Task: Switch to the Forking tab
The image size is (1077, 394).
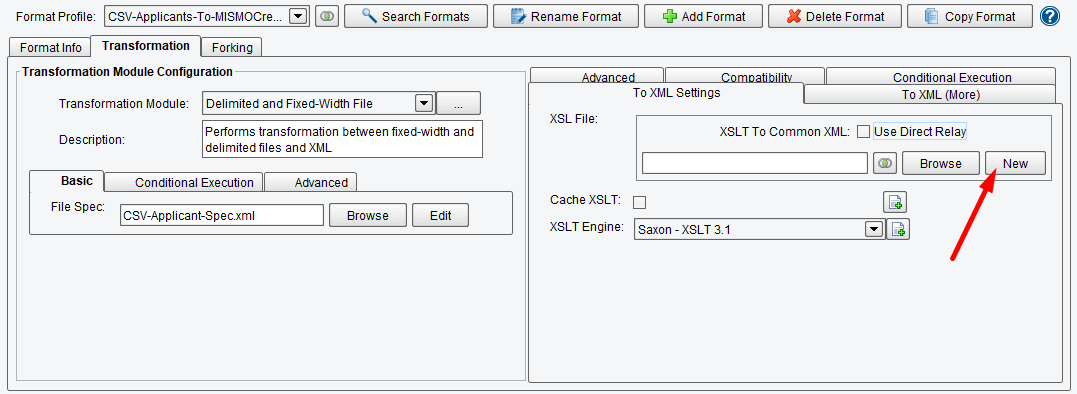Action: [232, 47]
